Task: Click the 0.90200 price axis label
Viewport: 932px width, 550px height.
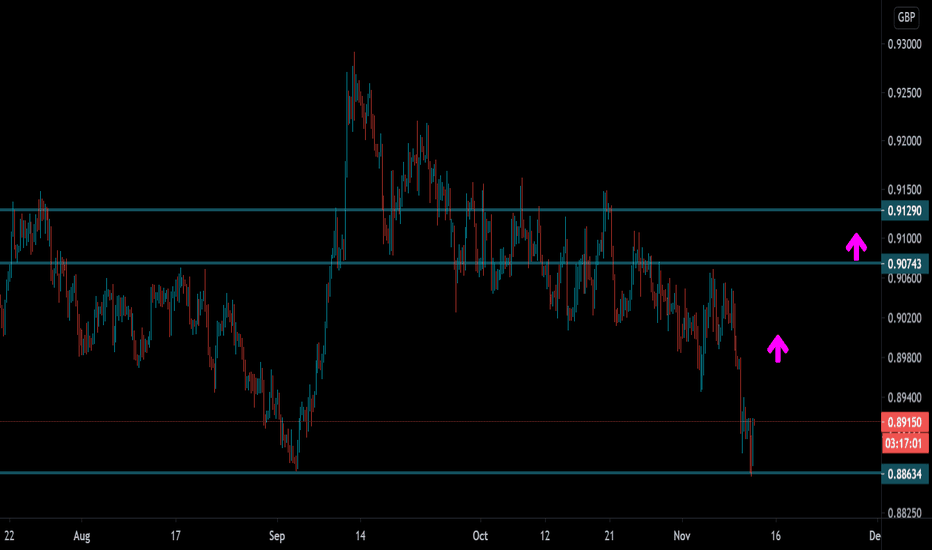Action: click(x=904, y=318)
